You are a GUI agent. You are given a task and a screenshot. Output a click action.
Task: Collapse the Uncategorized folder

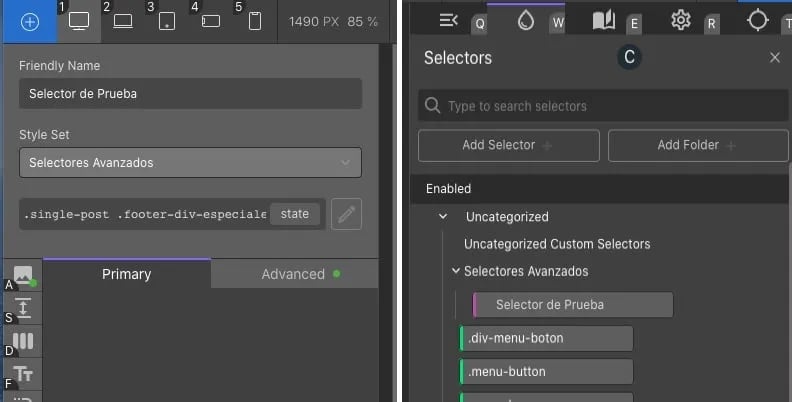point(442,217)
